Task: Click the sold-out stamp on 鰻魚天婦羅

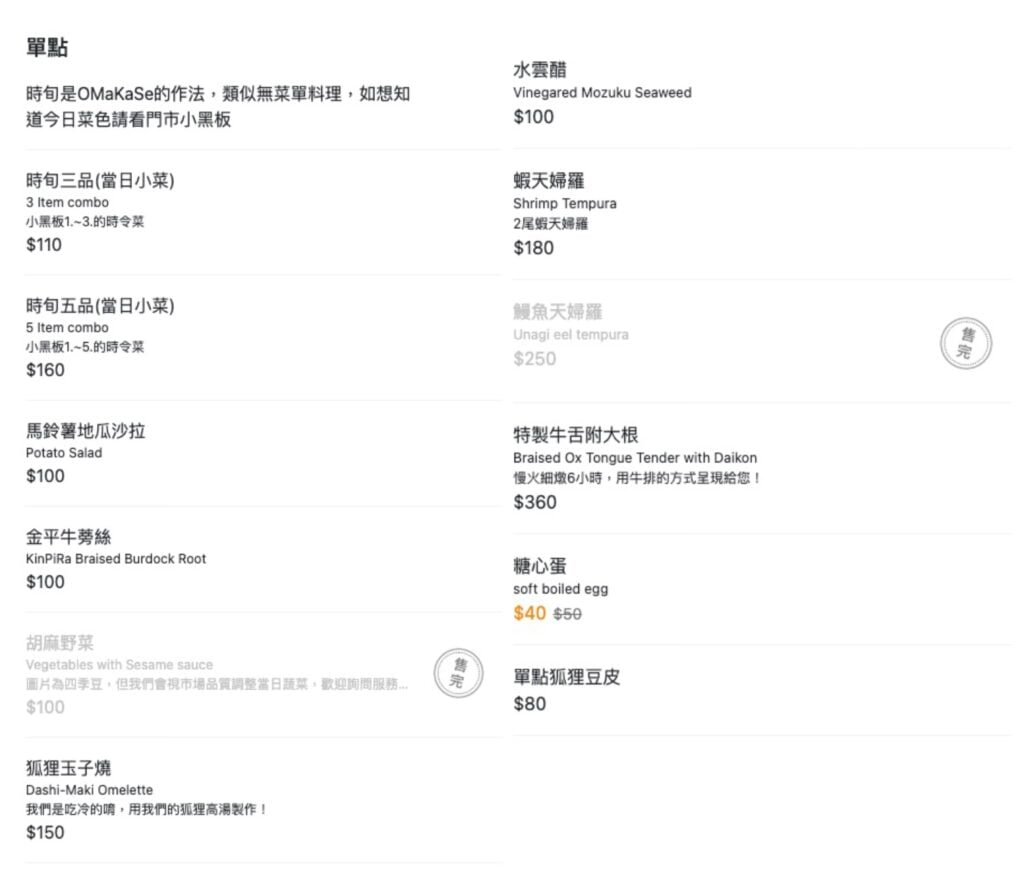Action: coord(966,343)
